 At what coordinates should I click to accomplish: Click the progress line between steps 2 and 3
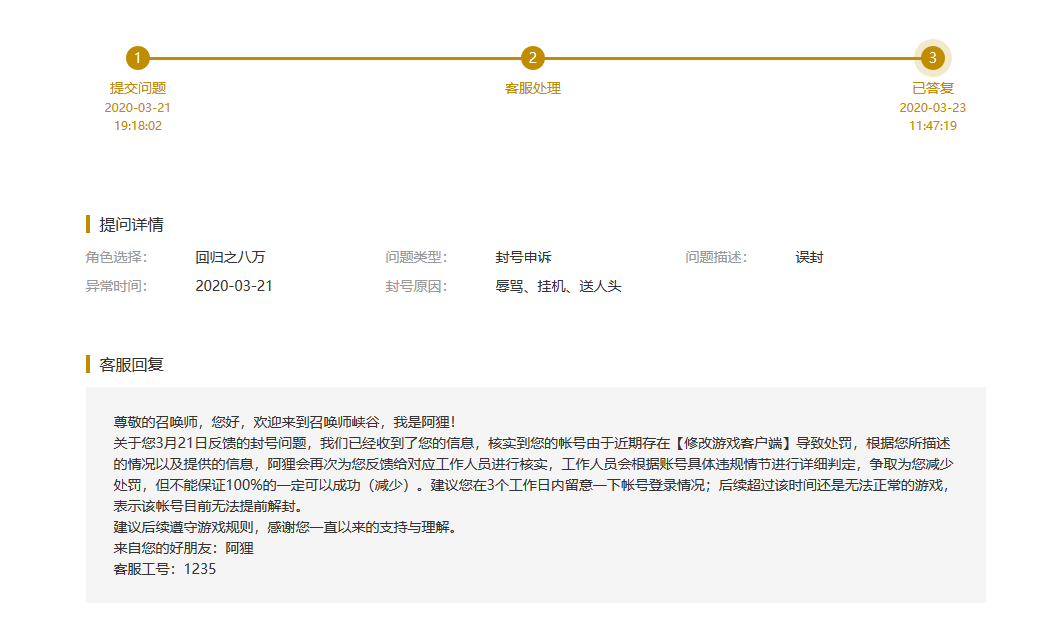[x=732, y=58]
